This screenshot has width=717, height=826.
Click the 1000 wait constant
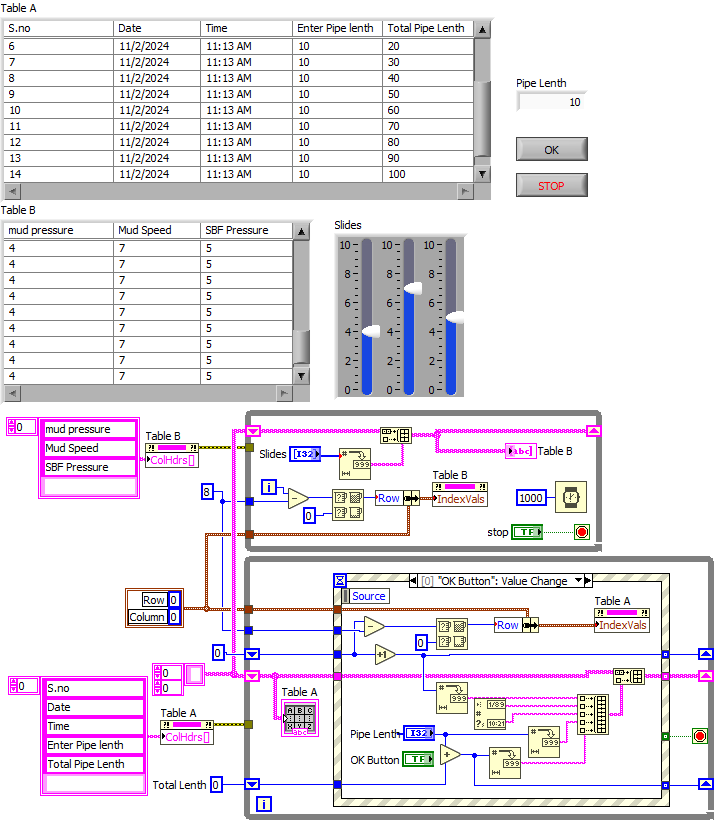pos(531,498)
